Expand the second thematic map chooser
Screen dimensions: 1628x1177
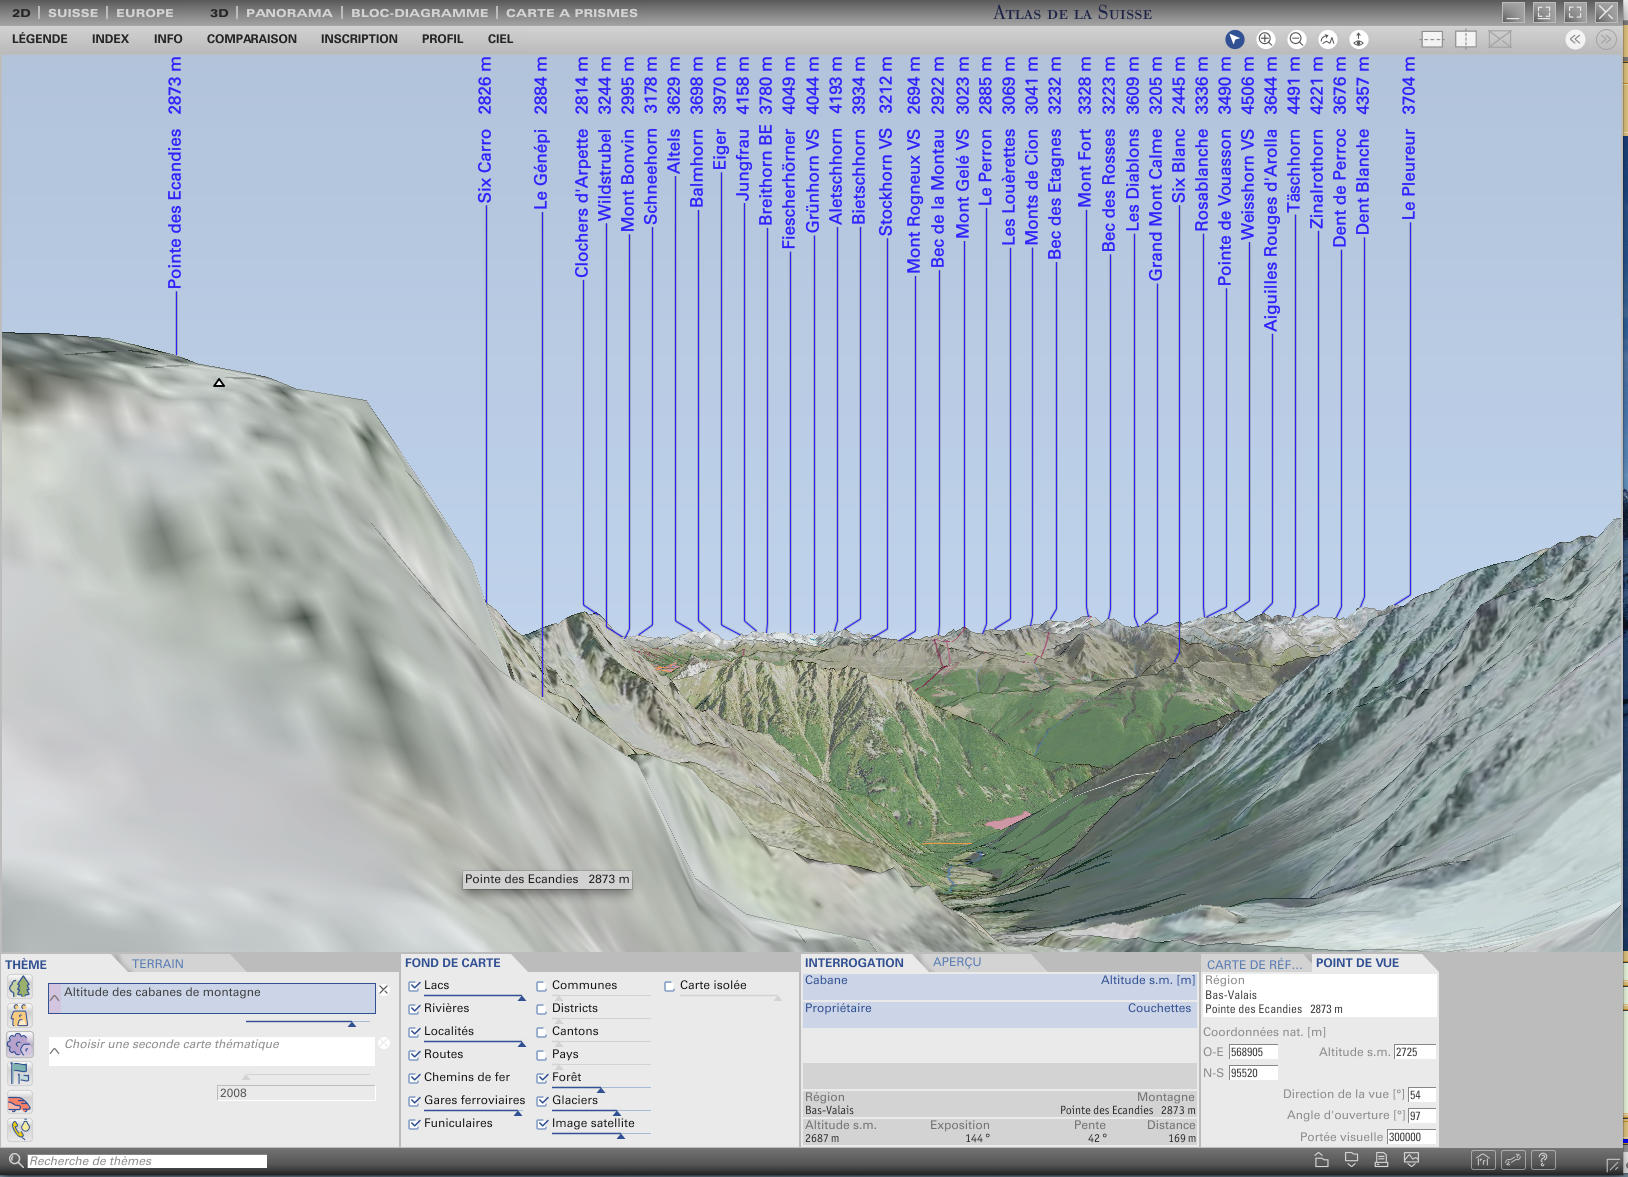pos(55,1050)
